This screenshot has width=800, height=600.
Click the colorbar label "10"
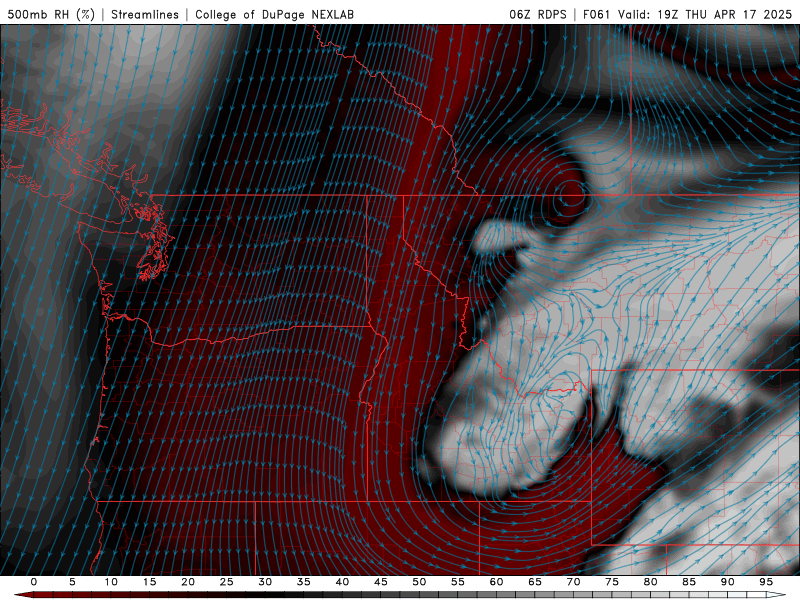(x=111, y=582)
